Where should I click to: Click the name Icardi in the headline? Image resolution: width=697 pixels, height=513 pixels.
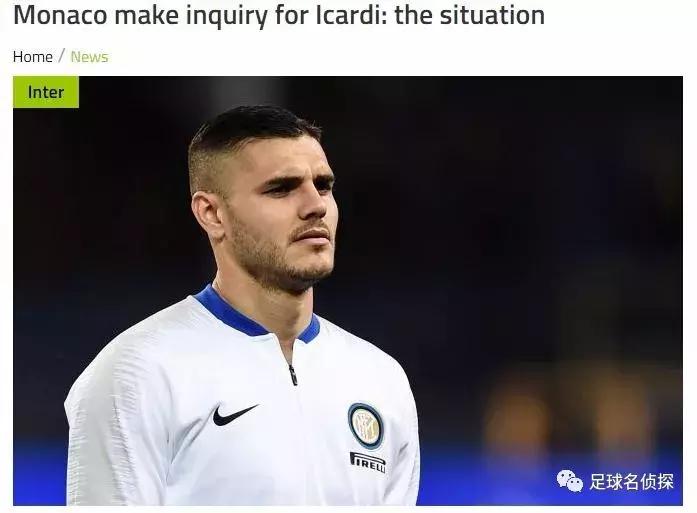point(352,15)
